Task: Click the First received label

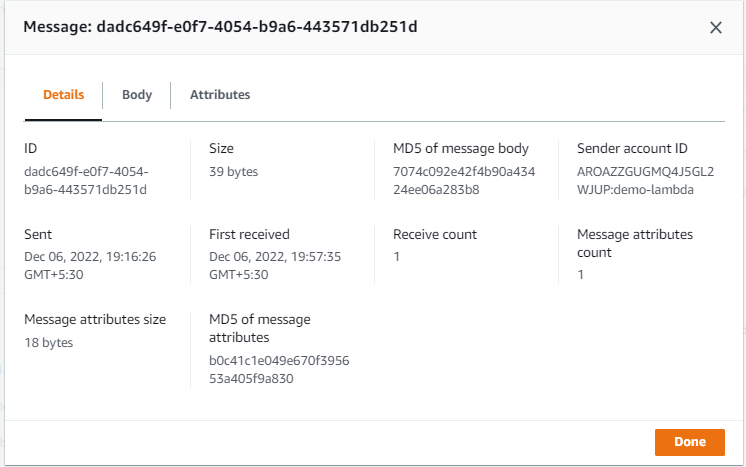Action: coord(249,235)
